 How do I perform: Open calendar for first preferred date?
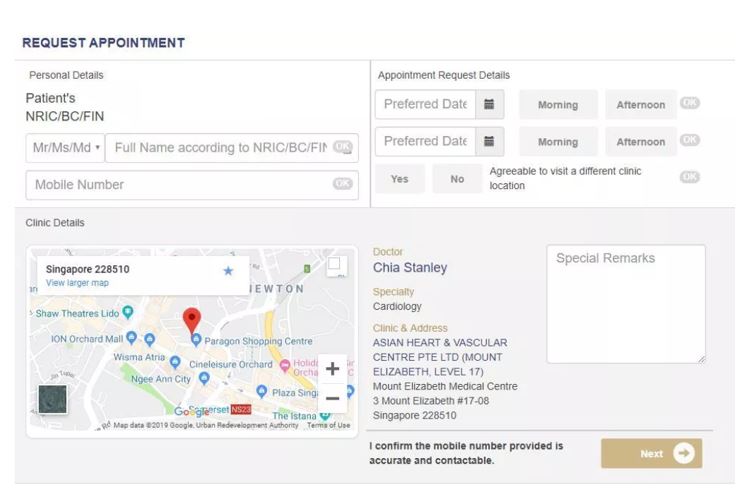(489, 104)
